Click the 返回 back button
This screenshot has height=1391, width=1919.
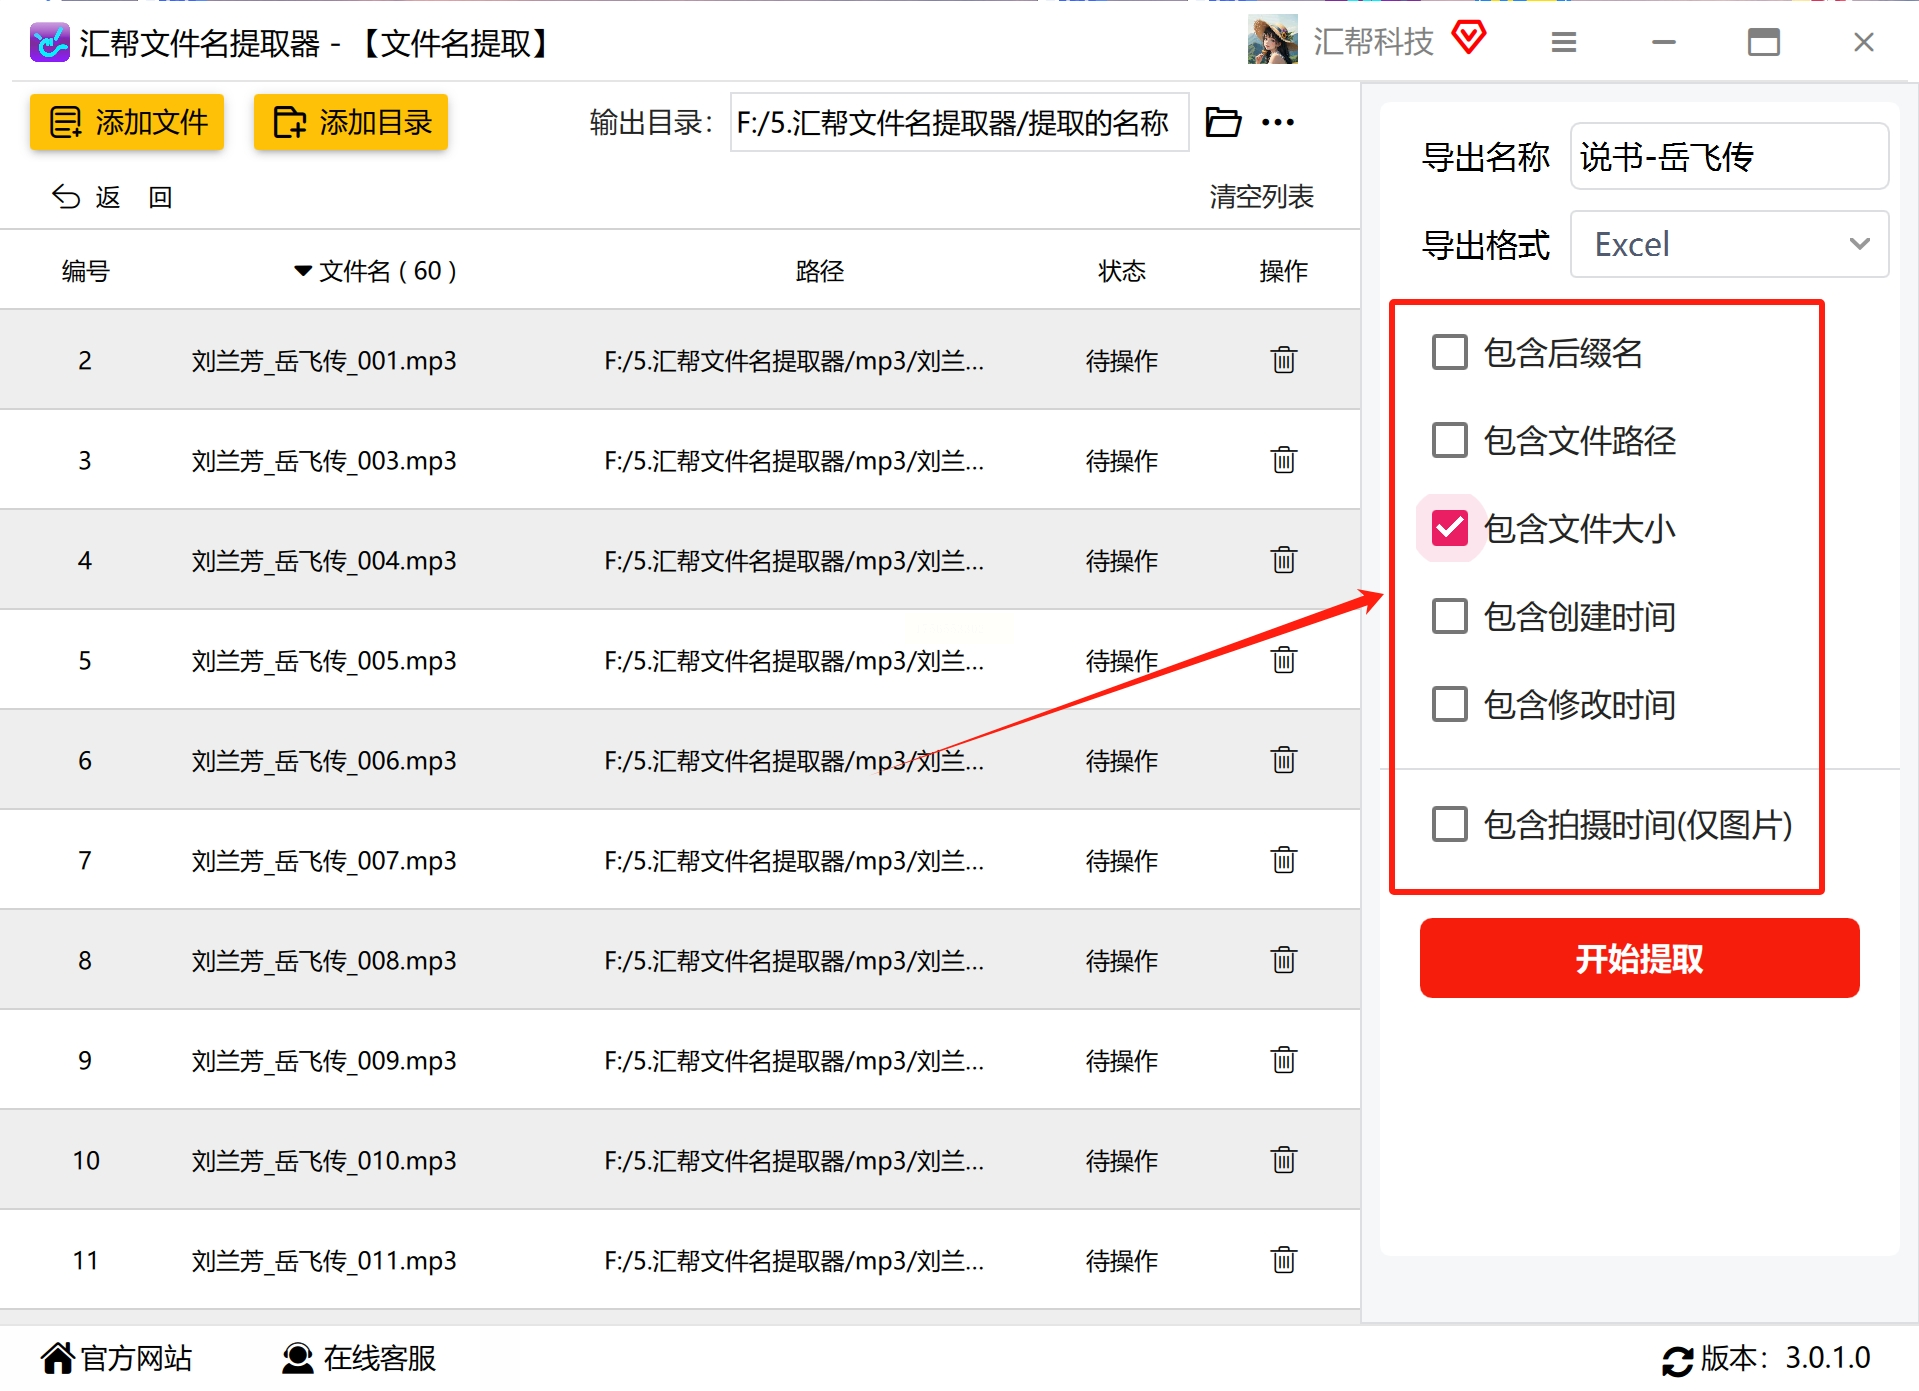click(112, 197)
